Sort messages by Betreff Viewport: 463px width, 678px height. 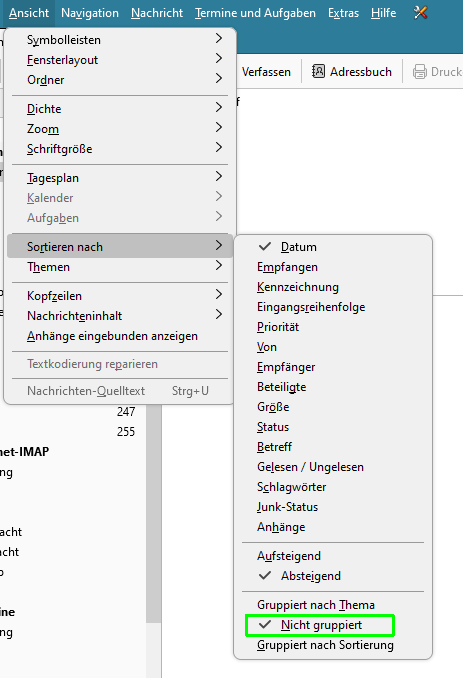333,447
